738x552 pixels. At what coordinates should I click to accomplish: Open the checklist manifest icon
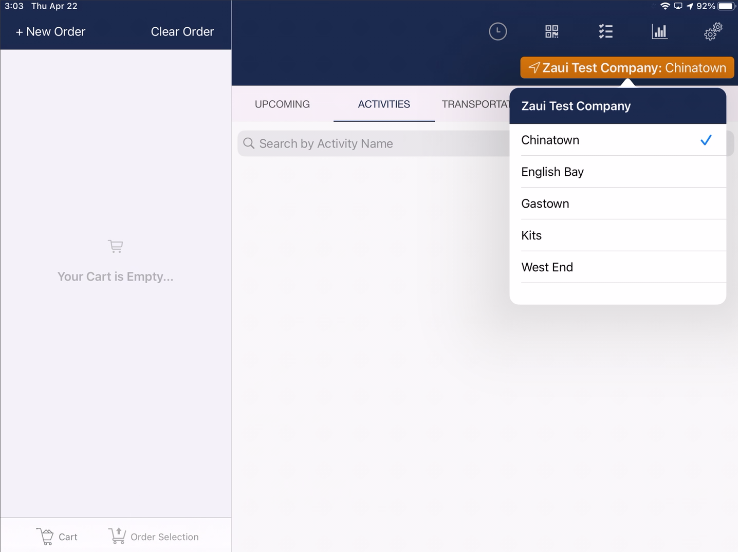tap(605, 32)
